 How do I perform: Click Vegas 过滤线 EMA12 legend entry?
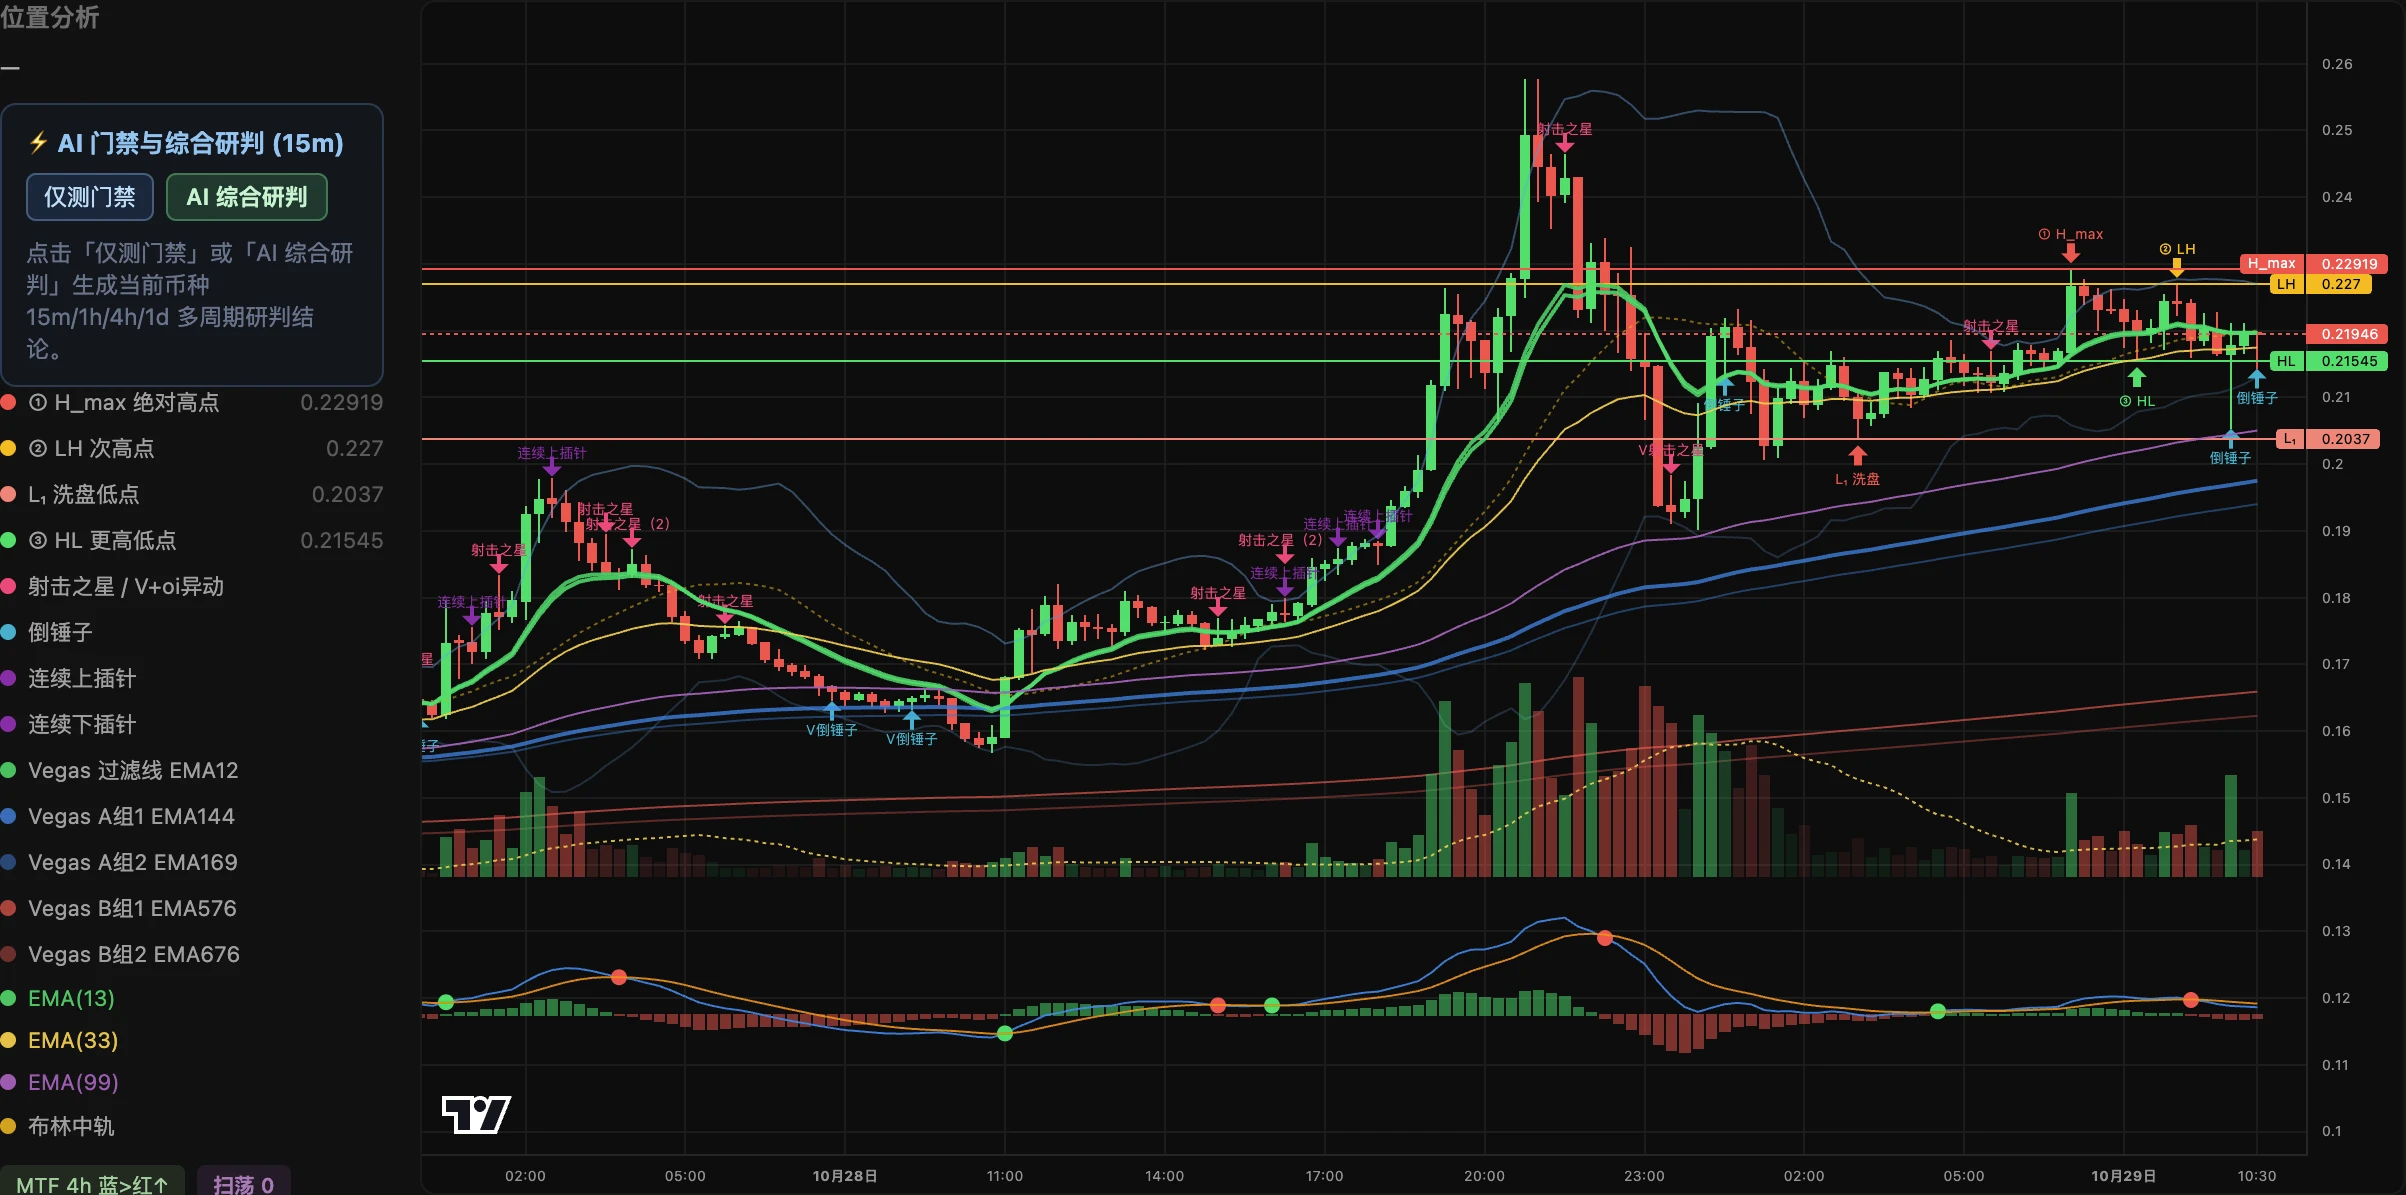(120, 770)
